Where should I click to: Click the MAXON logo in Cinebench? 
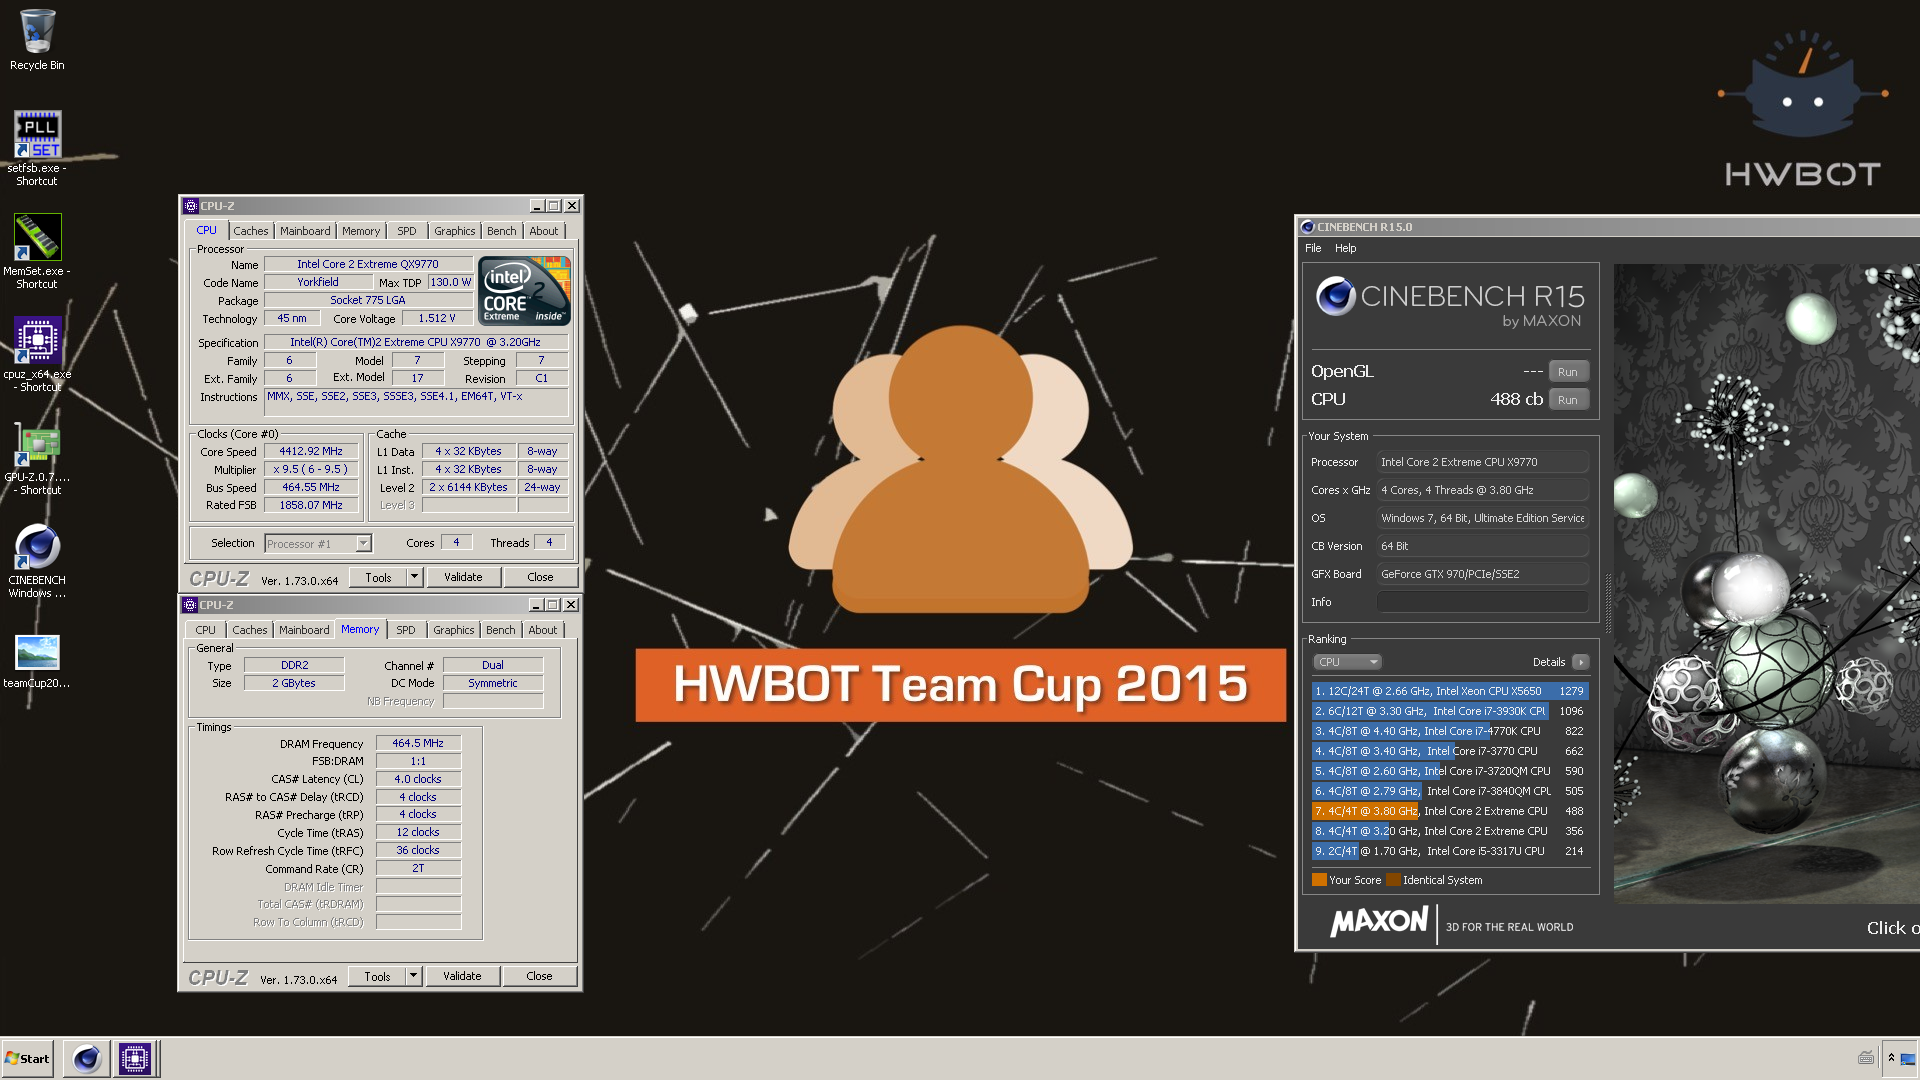1379,921
